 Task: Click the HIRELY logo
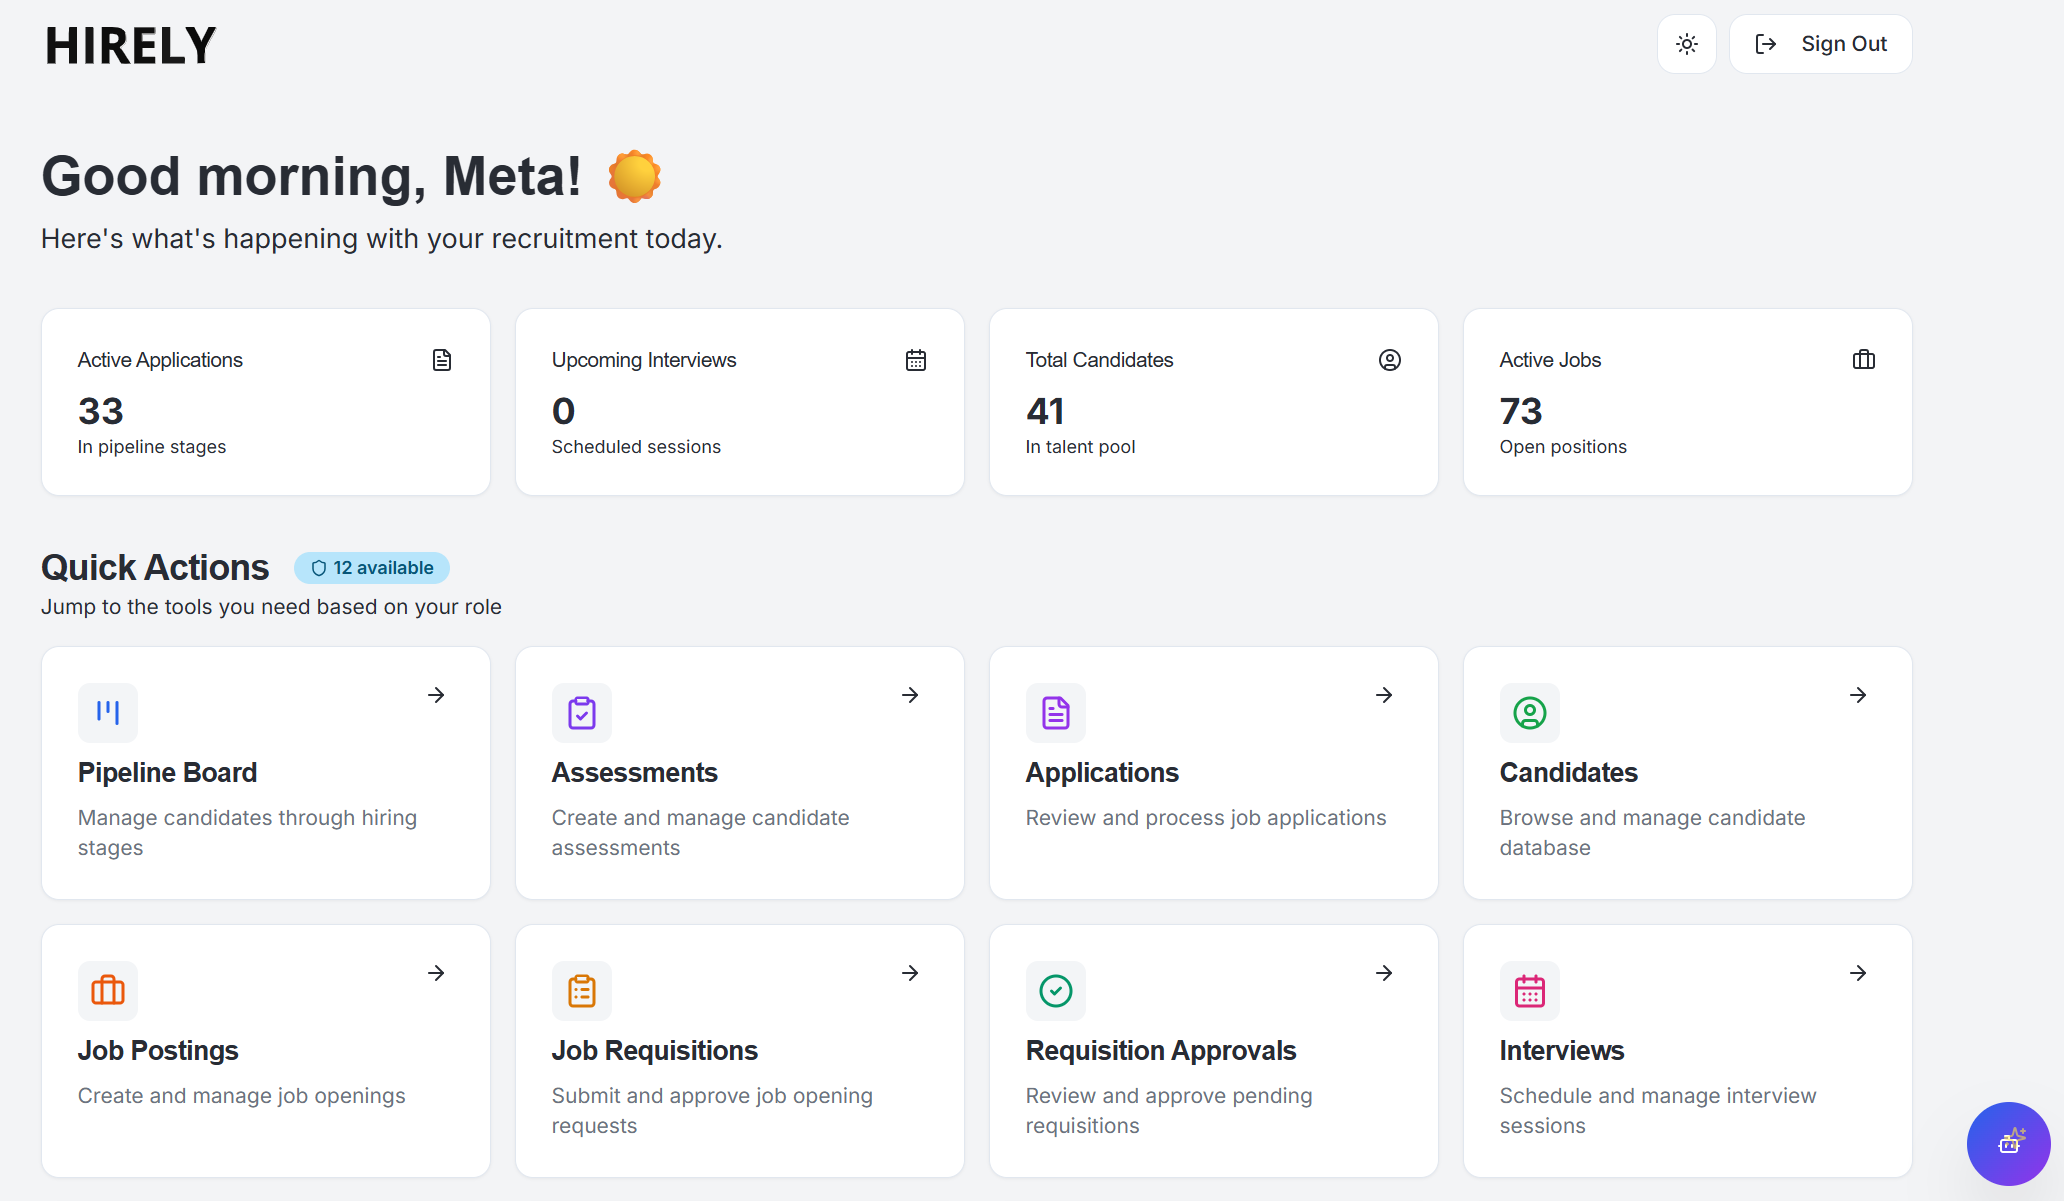[130, 44]
